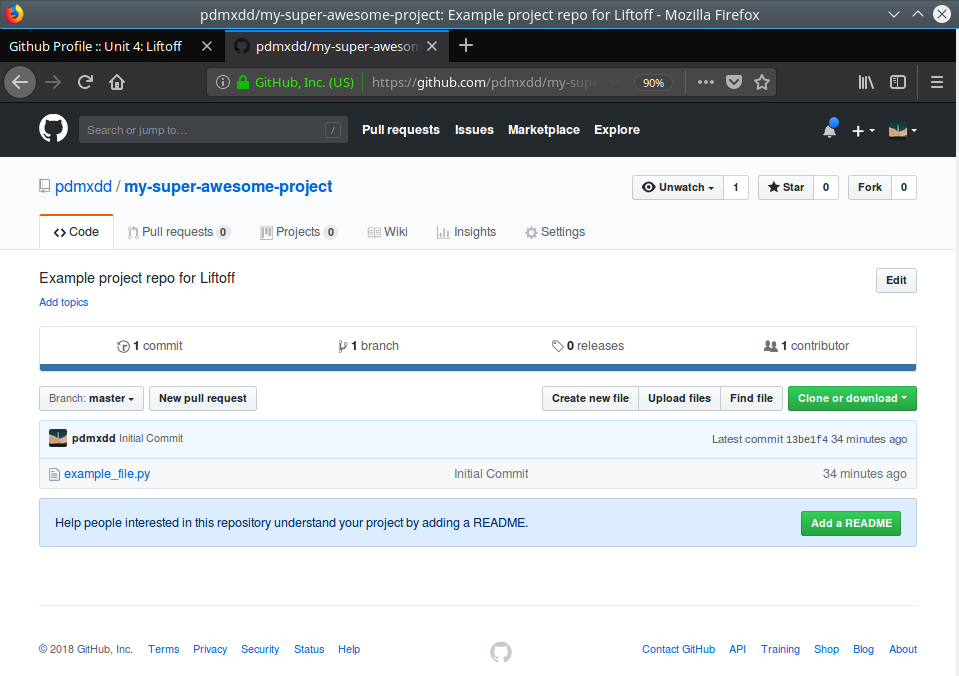Expand the Branch: master dropdown
The image size is (959, 676).
tap(91, 398)
